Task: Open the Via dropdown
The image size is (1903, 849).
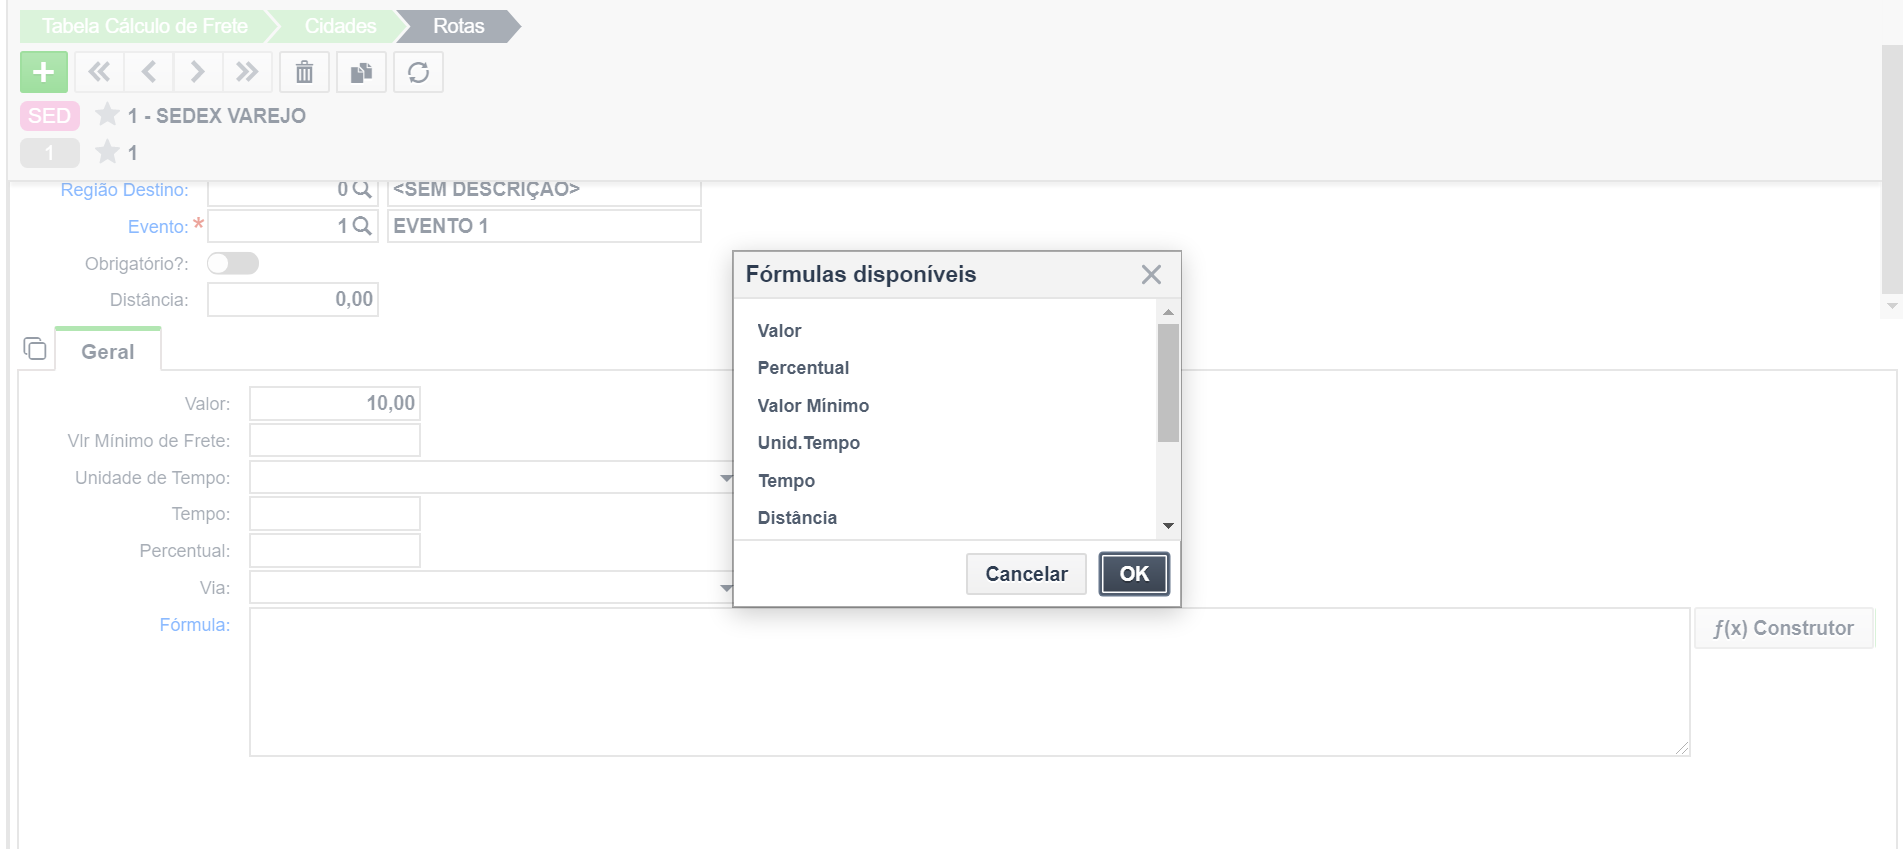Action: pyautogui.click(x=726, y=588)
